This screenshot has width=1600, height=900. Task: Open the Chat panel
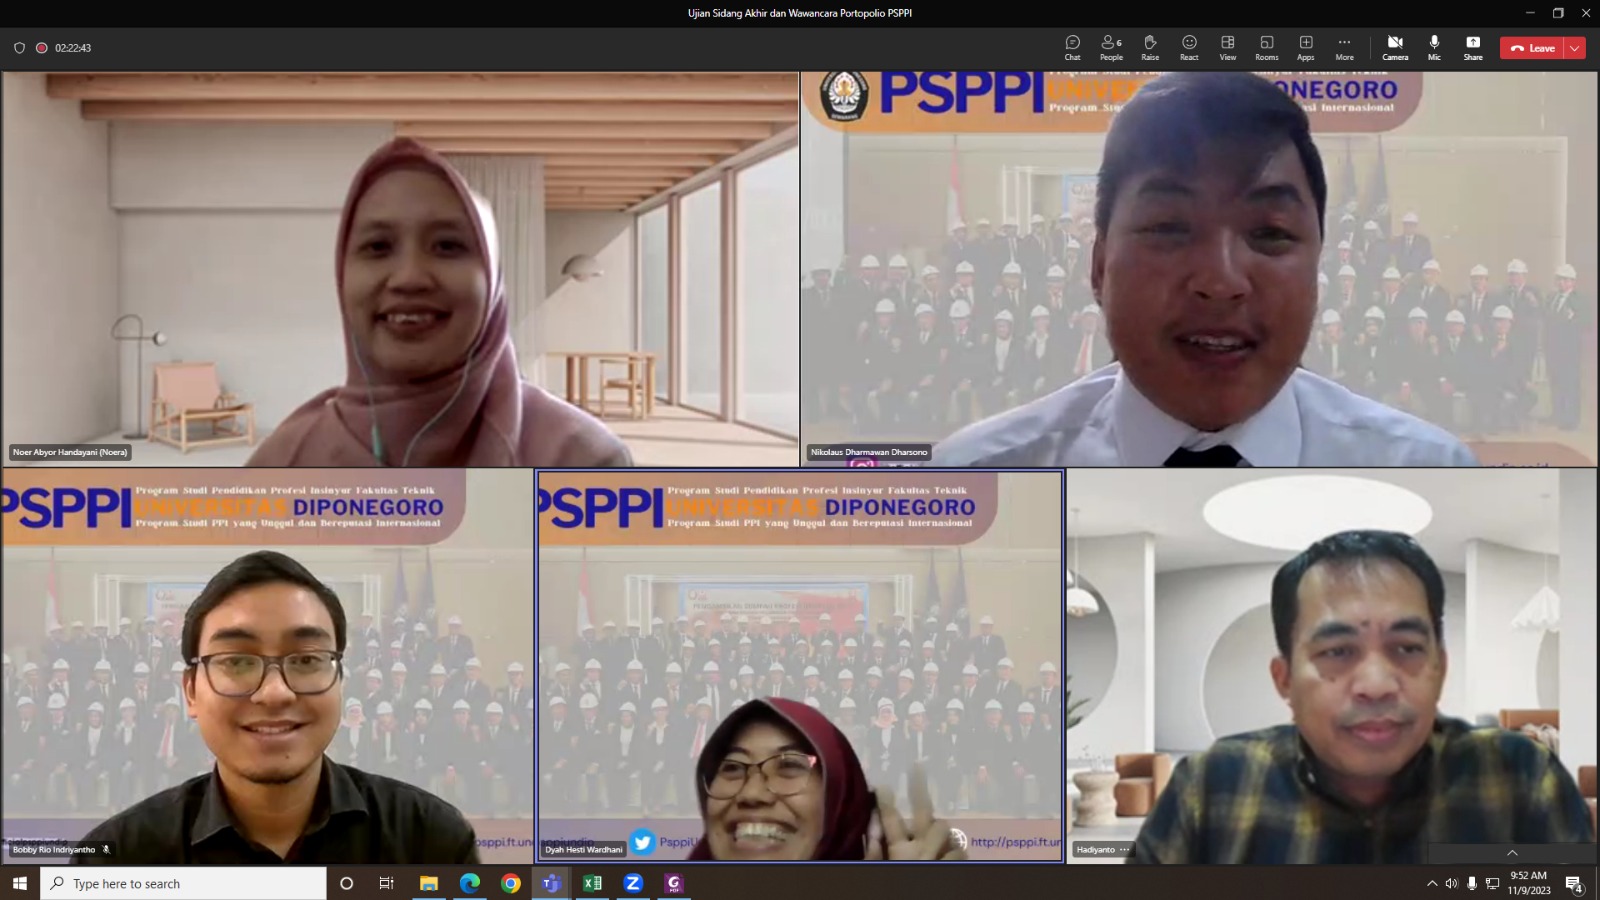coord(1072,47)
